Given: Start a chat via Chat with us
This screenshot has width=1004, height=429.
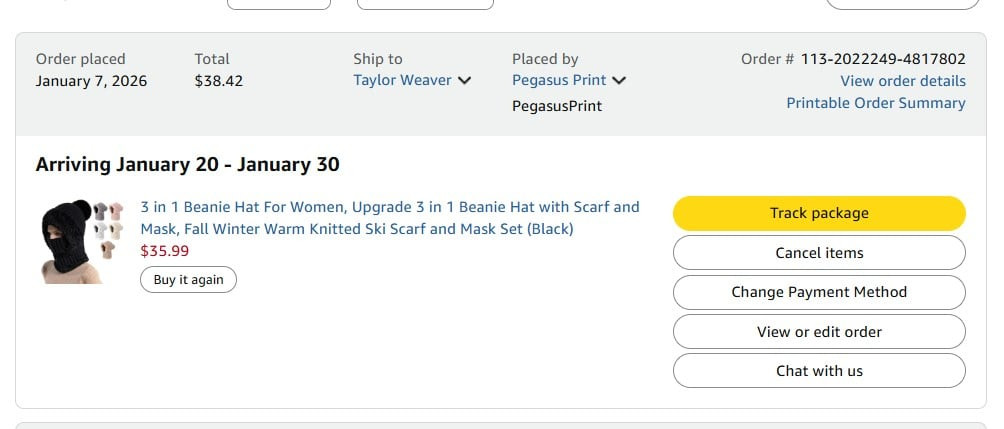Looking at the screenshot, I should [818, 371].
